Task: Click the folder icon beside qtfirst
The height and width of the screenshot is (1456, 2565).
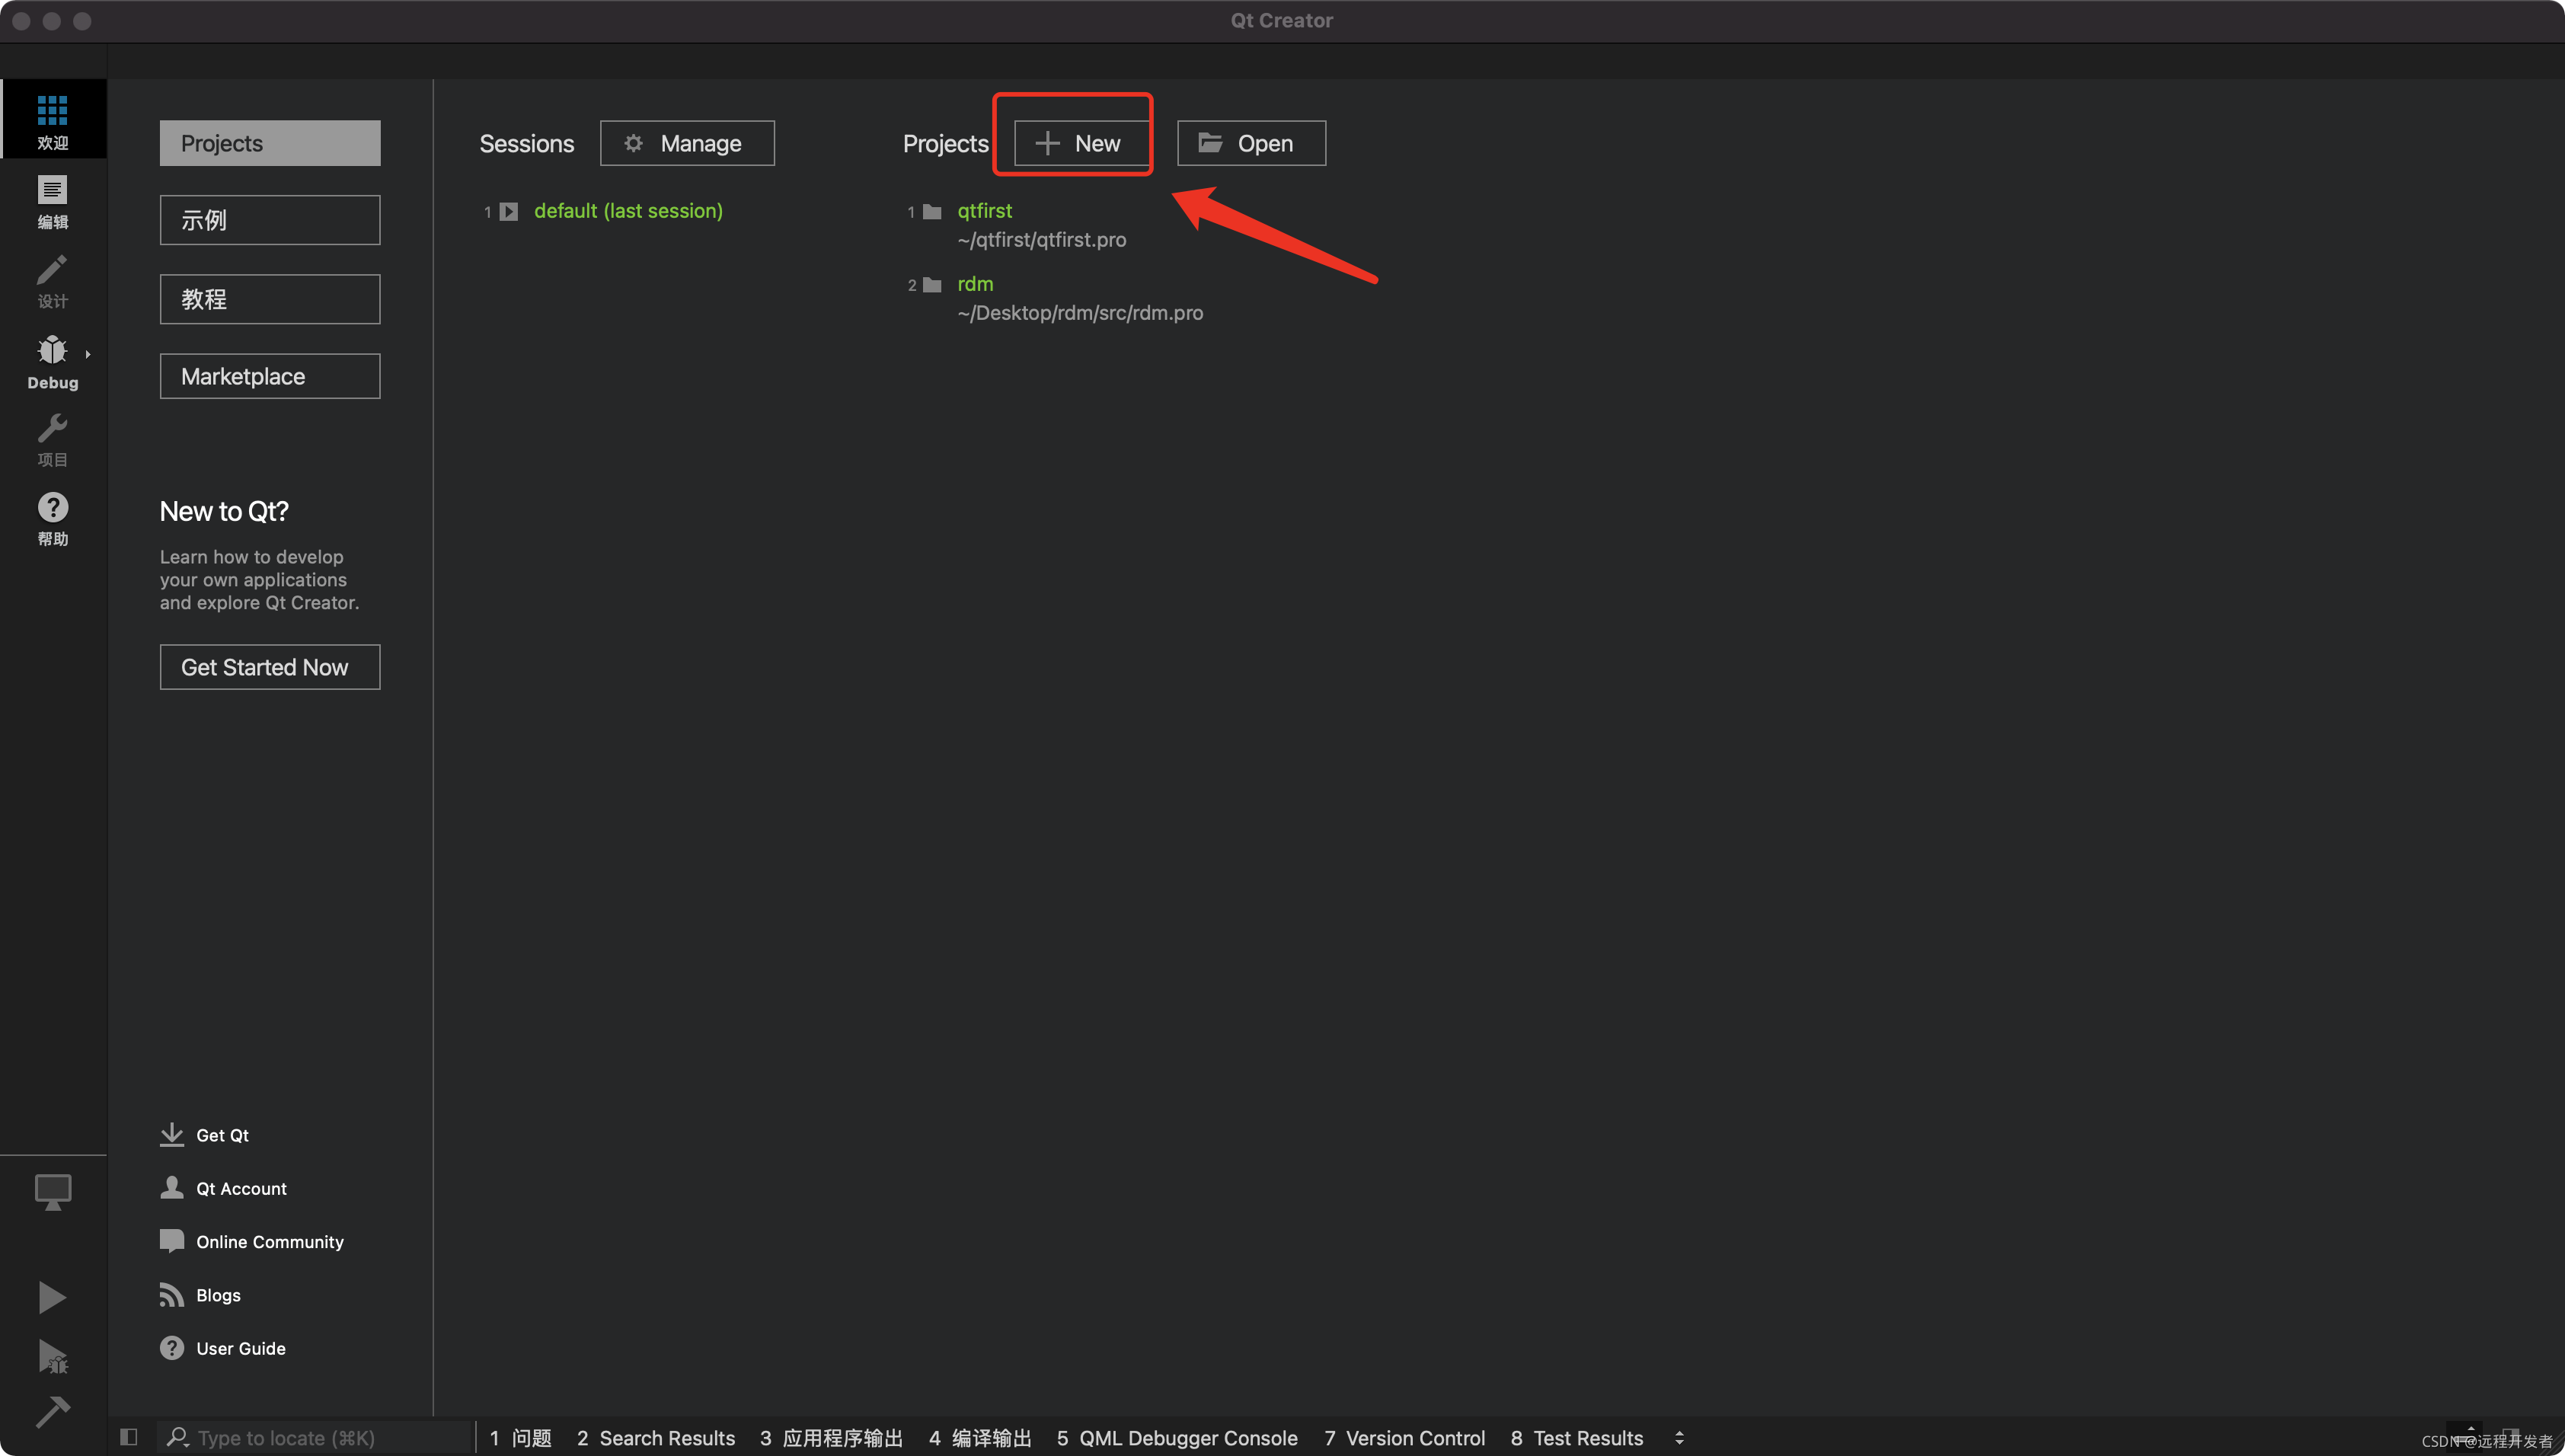Action: pyautogui.click(x=932, y=211)
